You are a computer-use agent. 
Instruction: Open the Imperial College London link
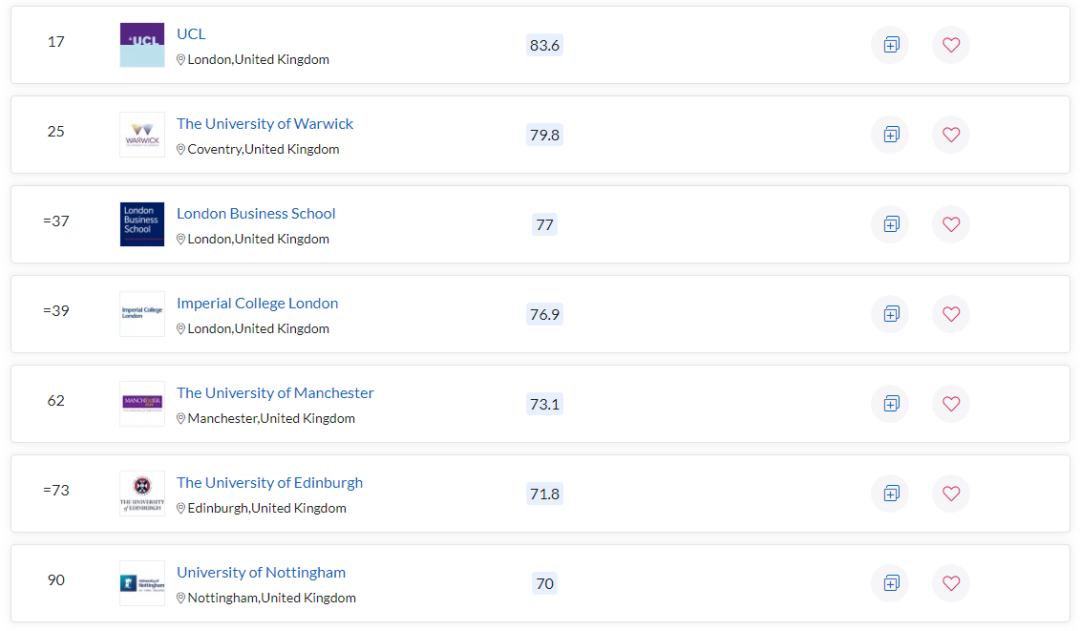point(257,303)
